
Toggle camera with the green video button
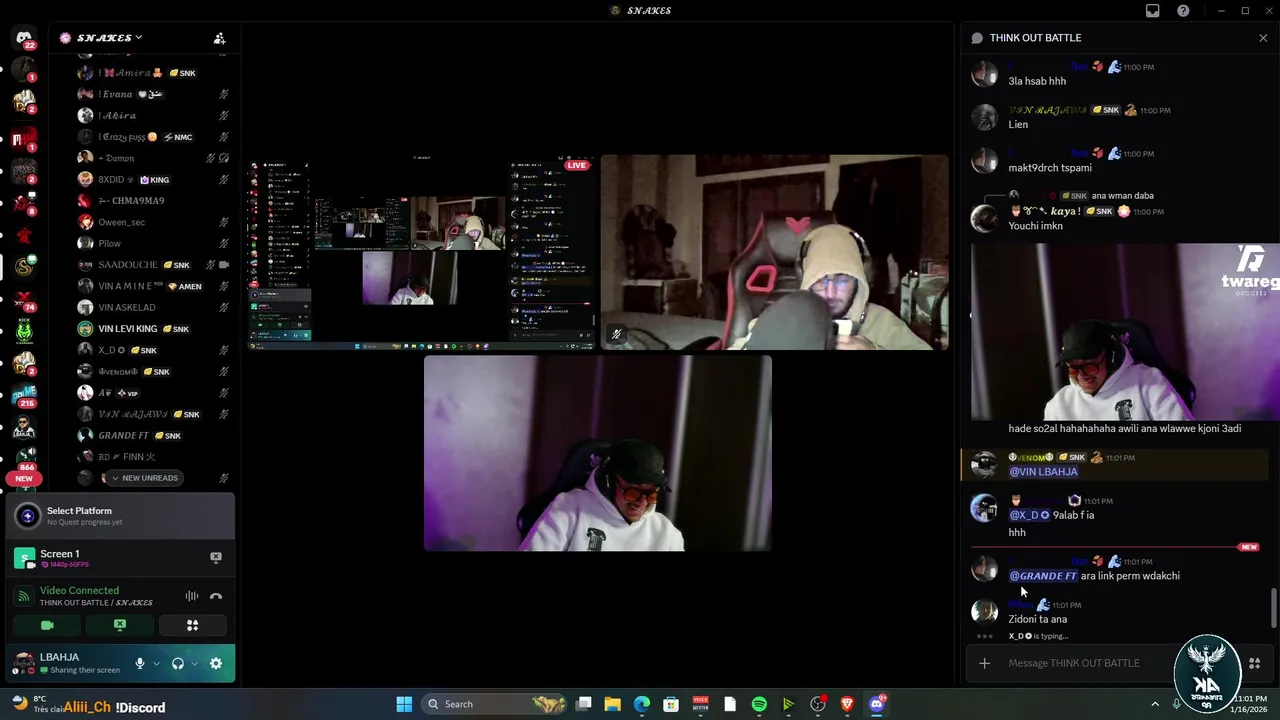click(47, 625)
